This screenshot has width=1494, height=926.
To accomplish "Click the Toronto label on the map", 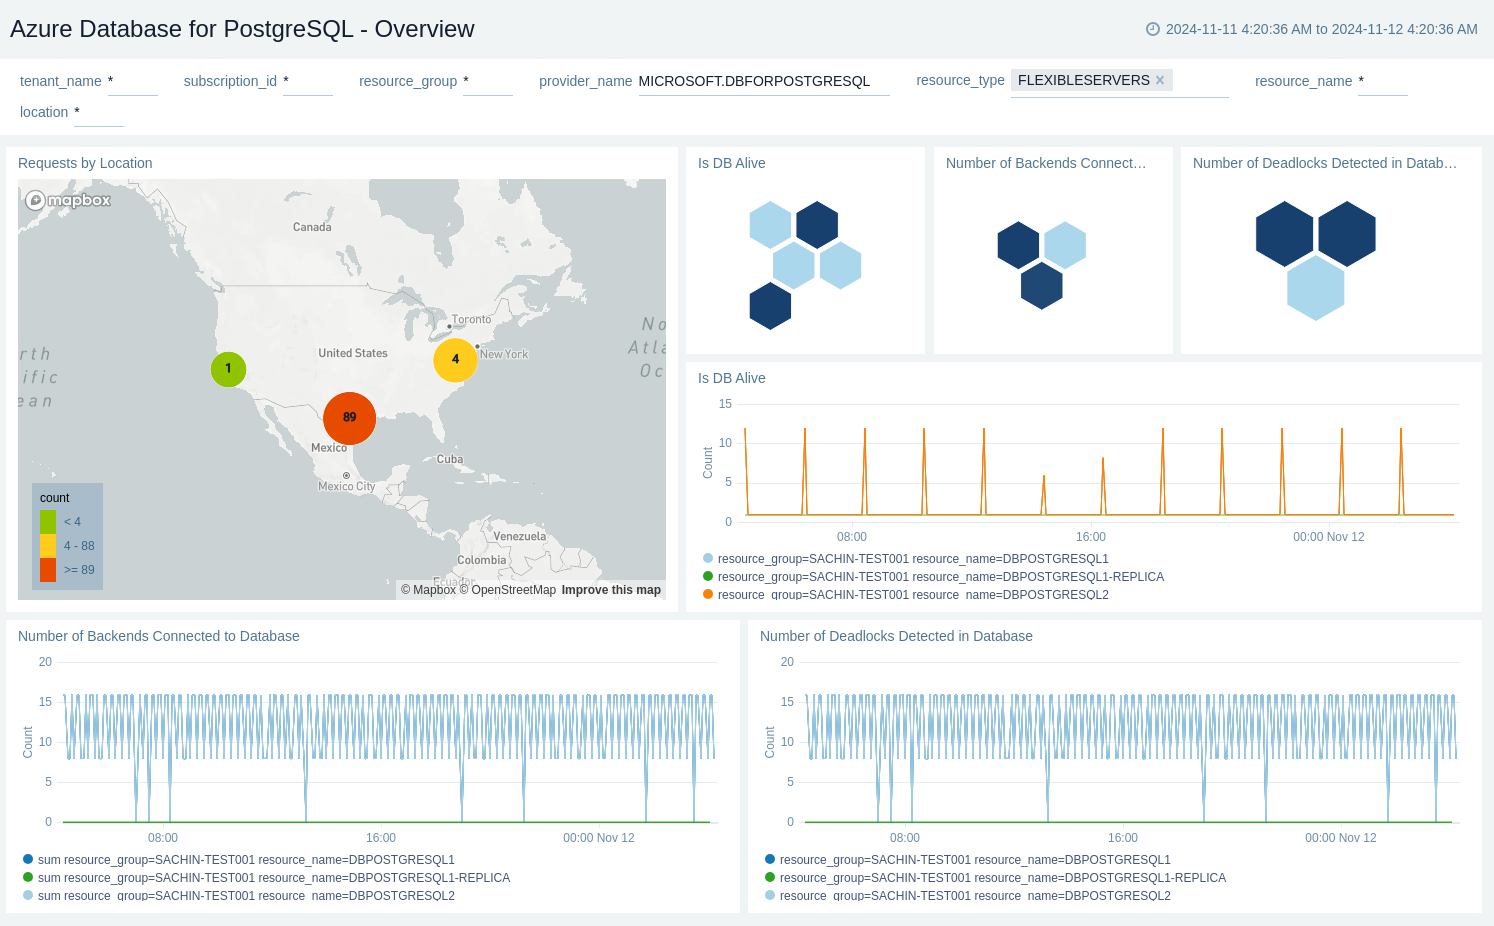I will pyautogui.click(x=472, y=320).
